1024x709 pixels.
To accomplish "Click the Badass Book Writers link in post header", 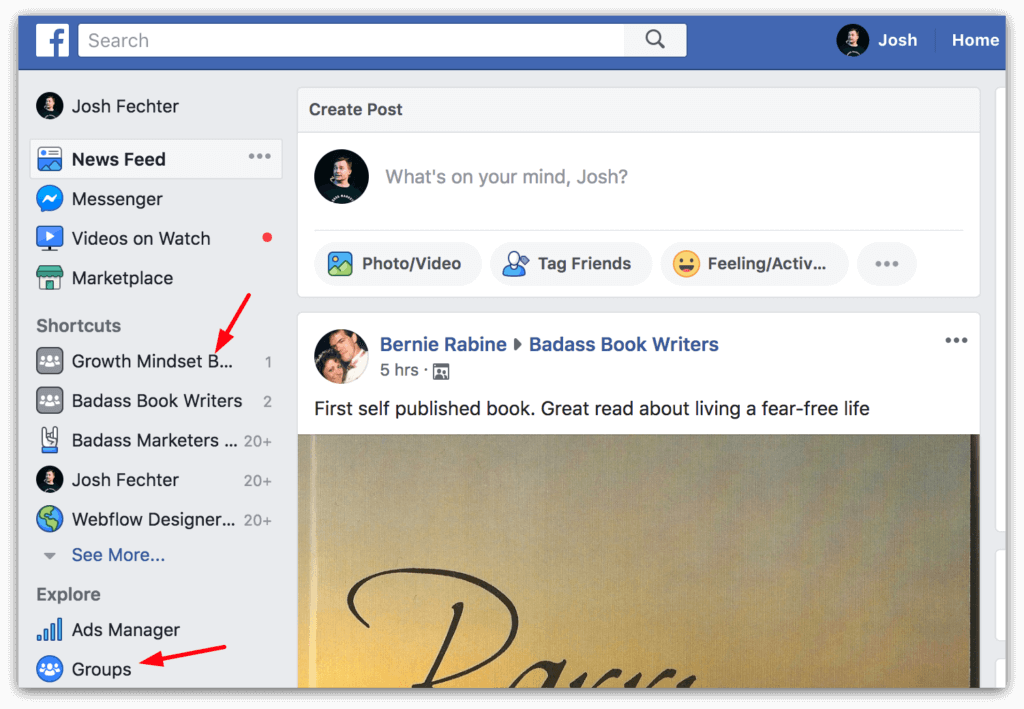I will point(624,344).
